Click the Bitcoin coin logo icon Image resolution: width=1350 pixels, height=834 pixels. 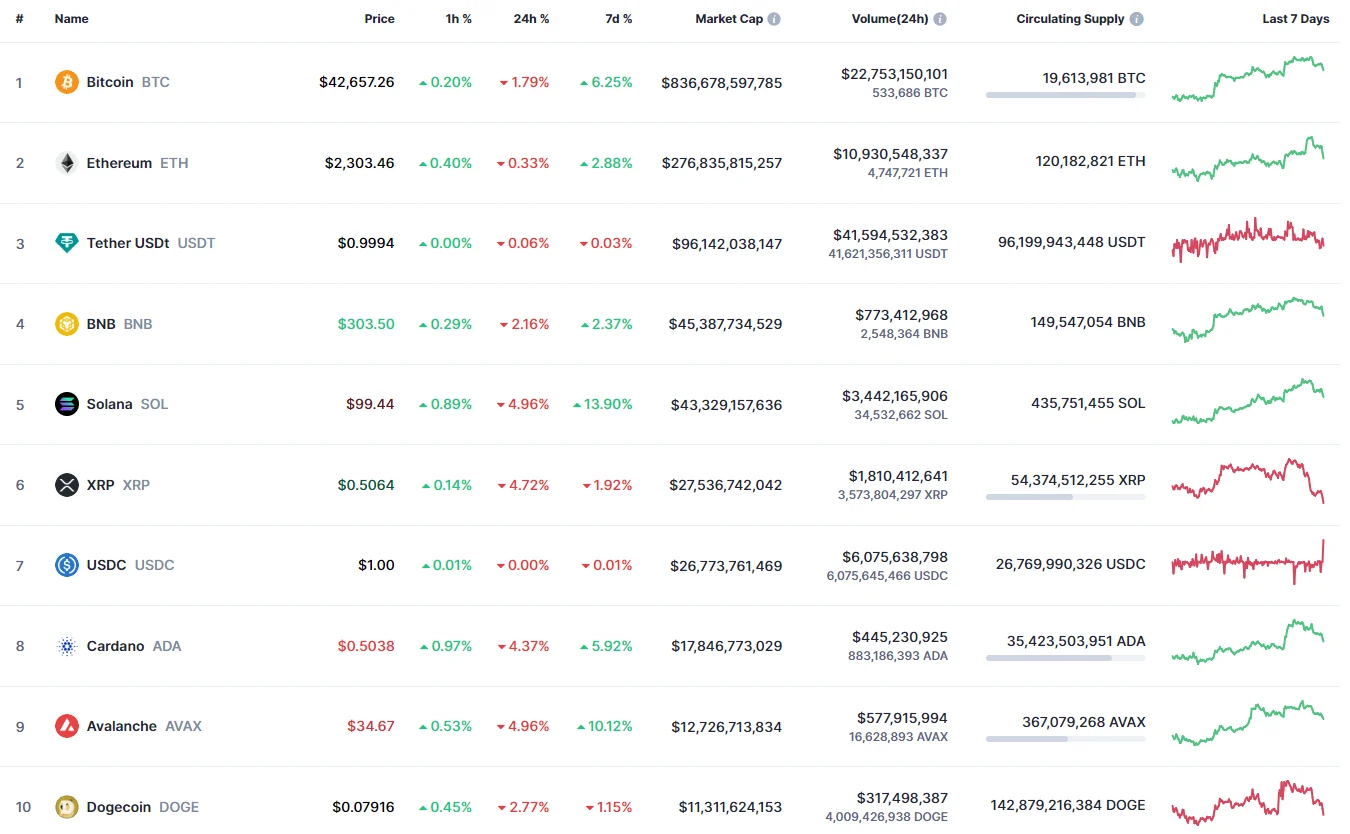(66, 82)
